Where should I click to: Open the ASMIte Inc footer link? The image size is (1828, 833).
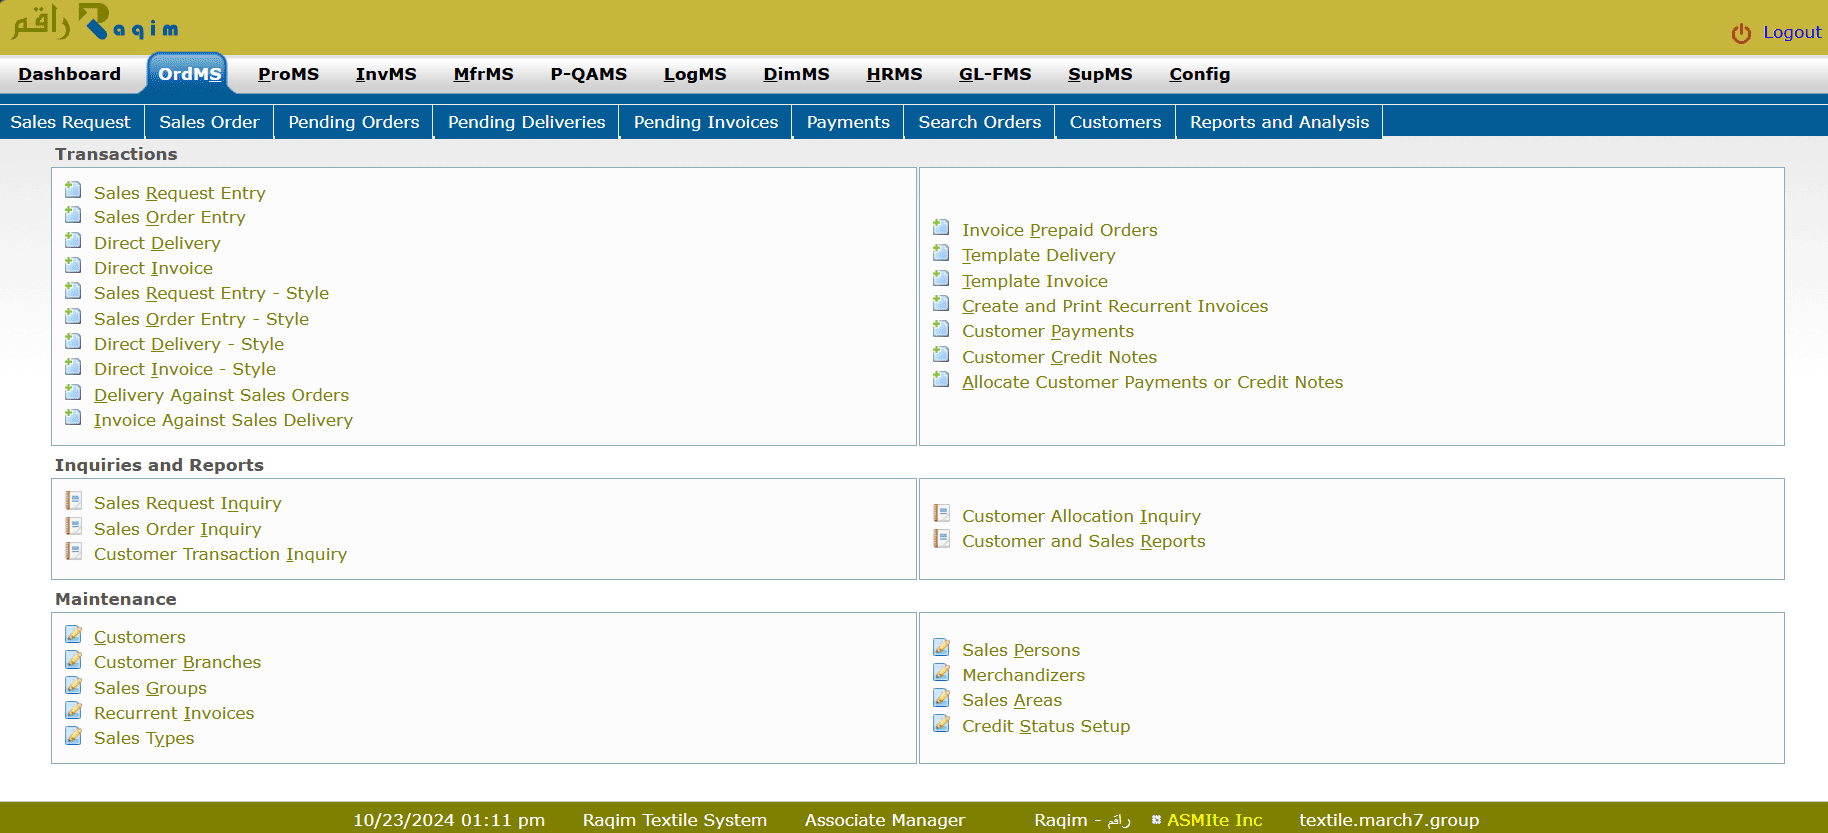(x=1214, y=820)
